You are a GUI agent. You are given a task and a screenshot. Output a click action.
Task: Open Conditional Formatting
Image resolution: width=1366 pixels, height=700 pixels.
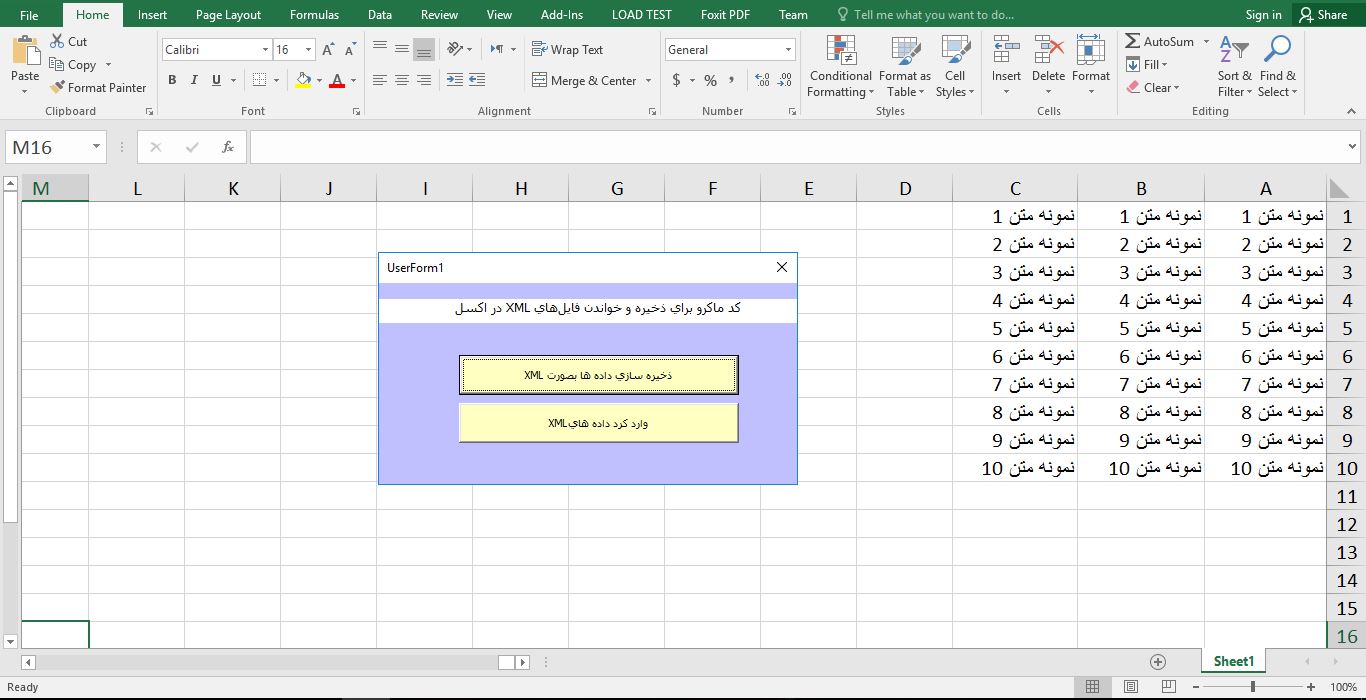[841, 66]
